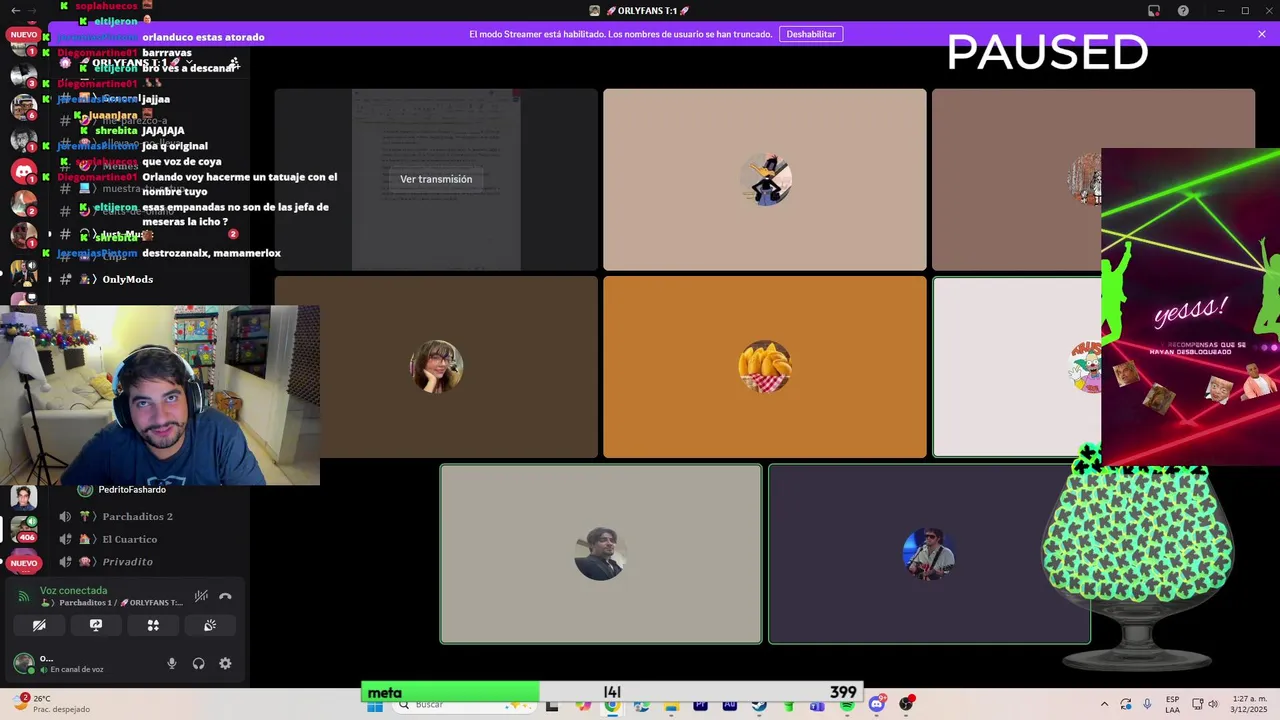1280x720 pixels.
Task: Select the participant tile with fries avatar
Action: [x=765, y=367]
